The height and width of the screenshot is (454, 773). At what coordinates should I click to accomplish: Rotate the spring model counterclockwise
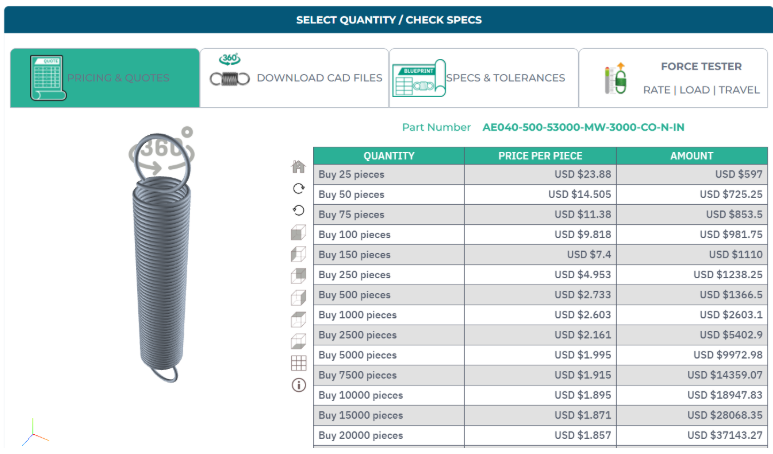(x=298, y=210)
